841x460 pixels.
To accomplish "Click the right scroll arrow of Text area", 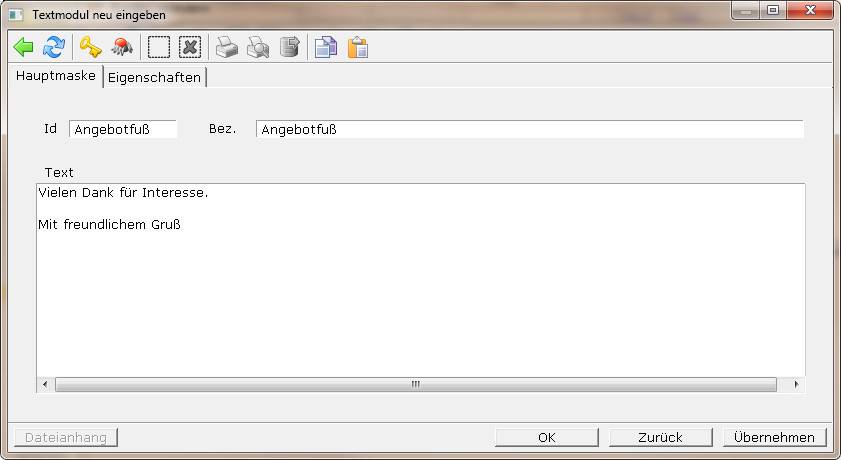I will pyautogui.click(x=796, y=384).
